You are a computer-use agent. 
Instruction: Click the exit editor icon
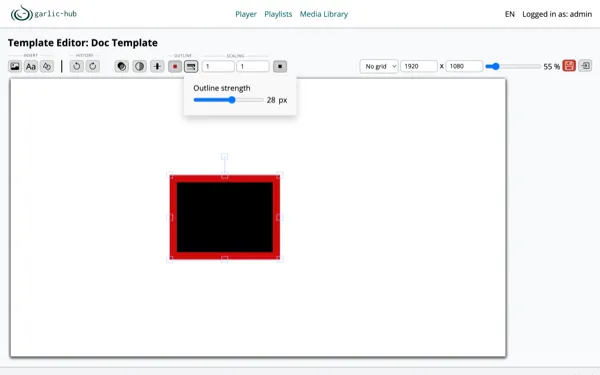point(585,66)
